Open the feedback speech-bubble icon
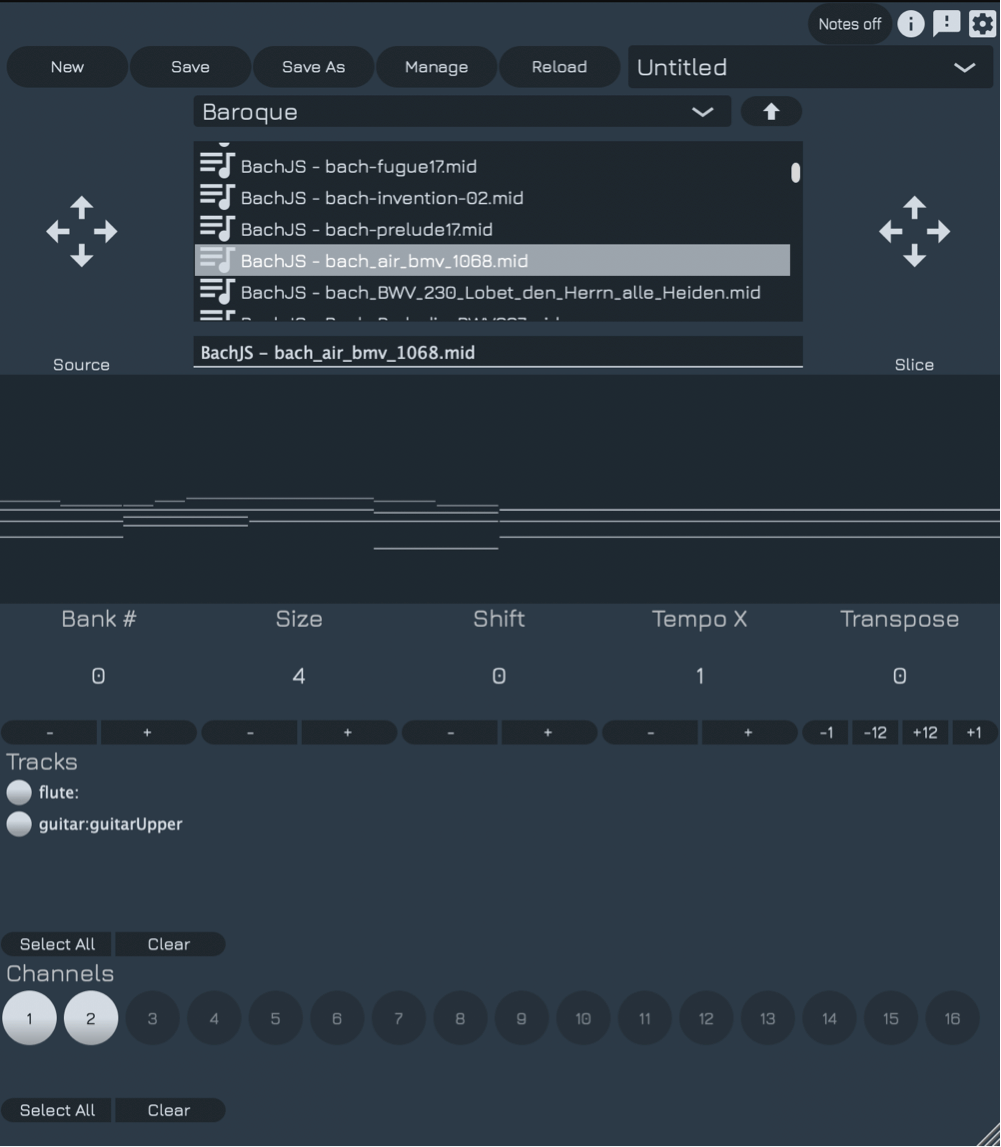 [947, 24]
